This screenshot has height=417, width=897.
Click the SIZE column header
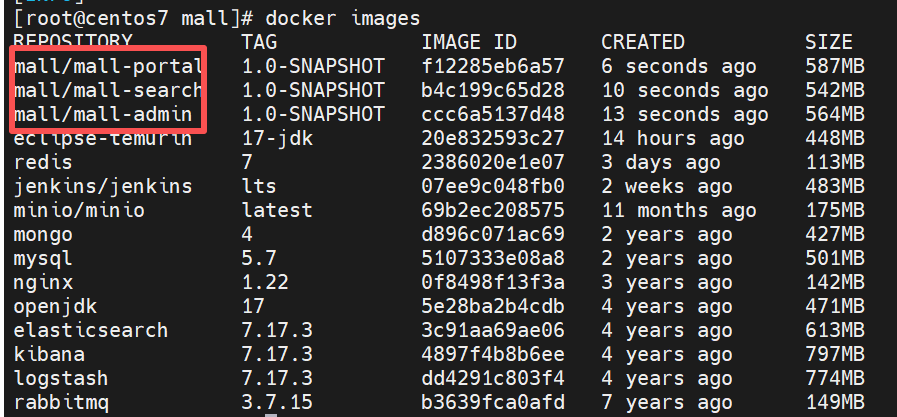pyautogui.click(x=829, y=42)
